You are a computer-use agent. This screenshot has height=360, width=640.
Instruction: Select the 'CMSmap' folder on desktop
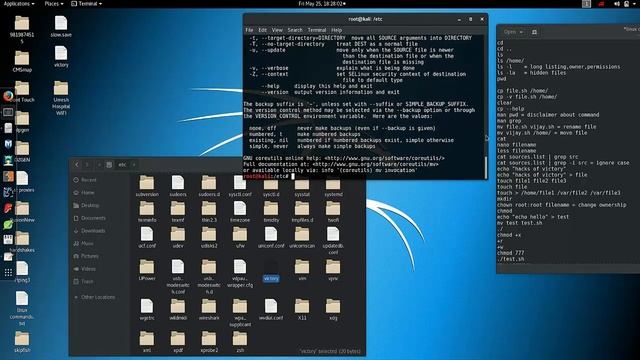[22, 62]
